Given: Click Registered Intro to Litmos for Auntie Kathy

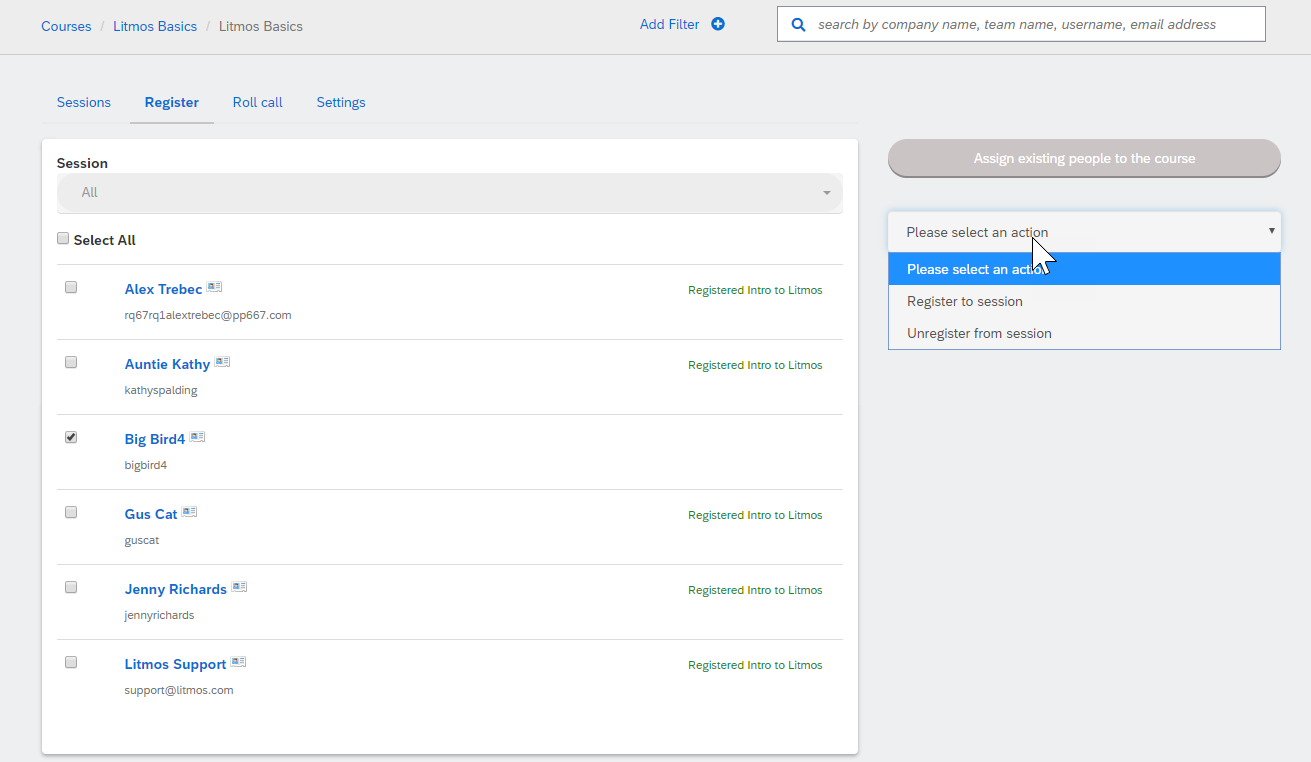Looking at the screenshot, I should click(x=755, y=365).
